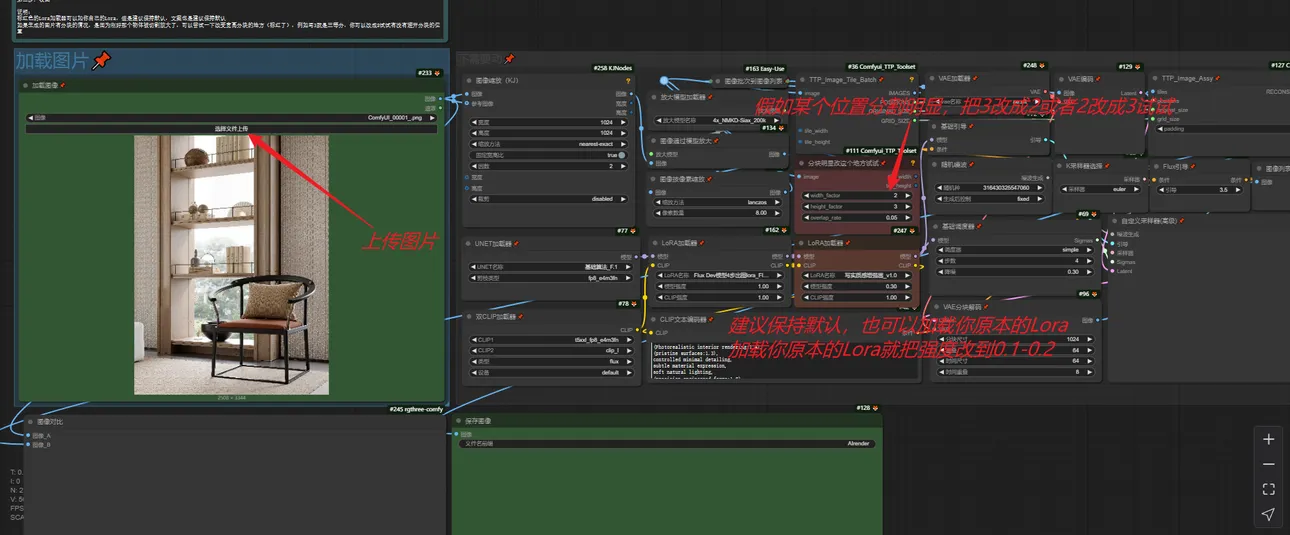Collapse the CLIP文本编码器 node via its dot
Screen dimensions: 1290x535
(654, 319)
